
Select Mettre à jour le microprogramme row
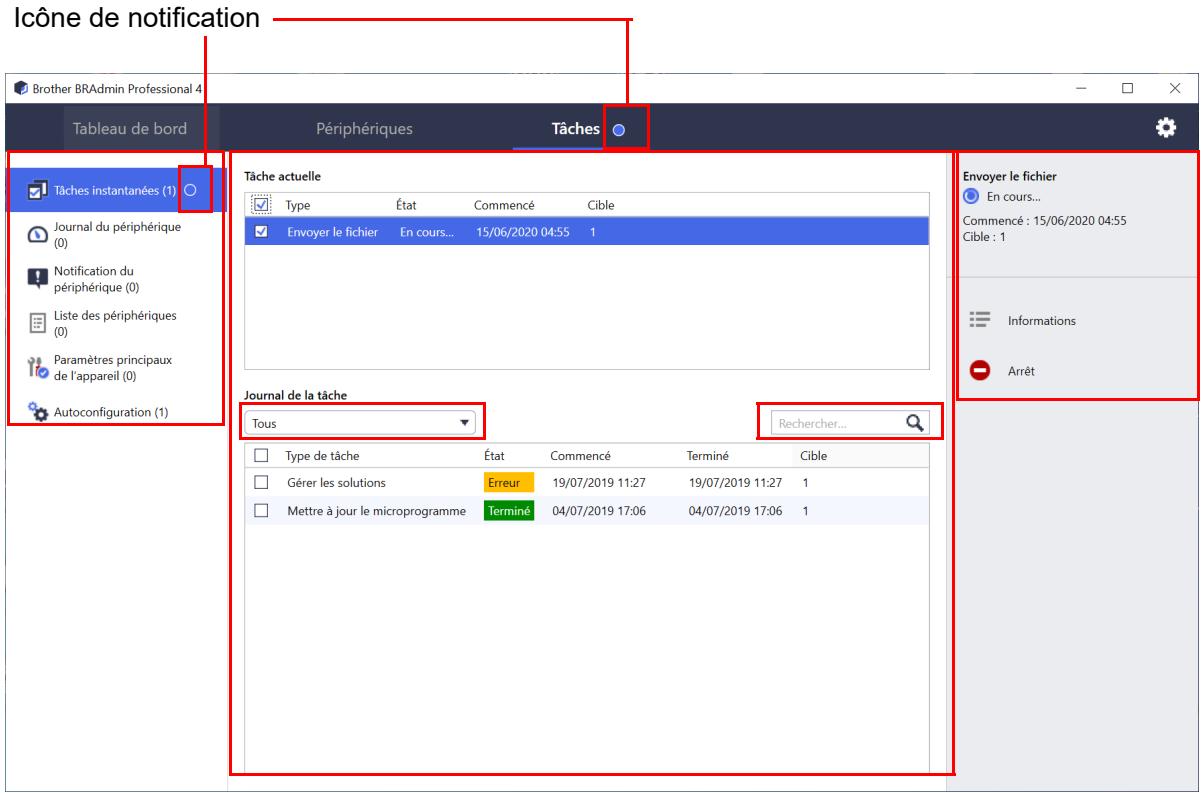[587, 510]
